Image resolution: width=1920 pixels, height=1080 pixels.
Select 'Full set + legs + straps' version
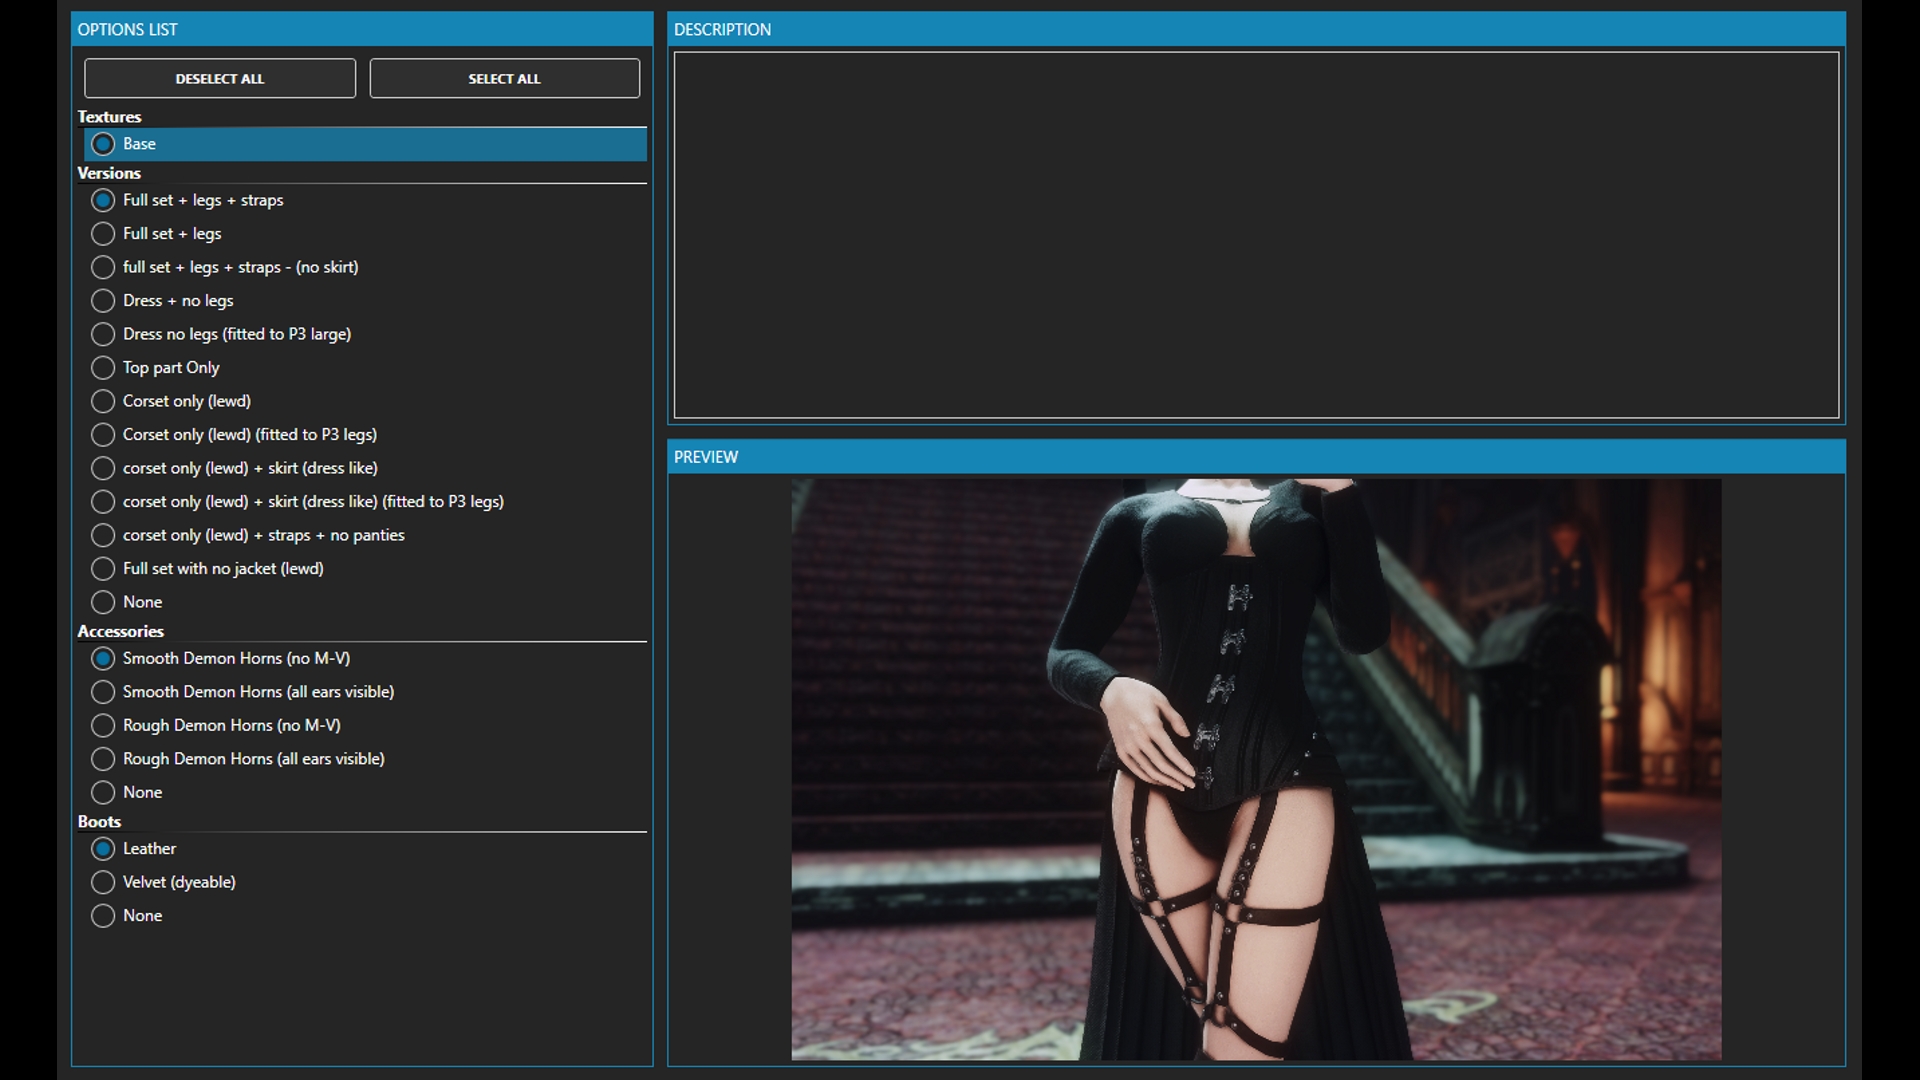(187, 200)
